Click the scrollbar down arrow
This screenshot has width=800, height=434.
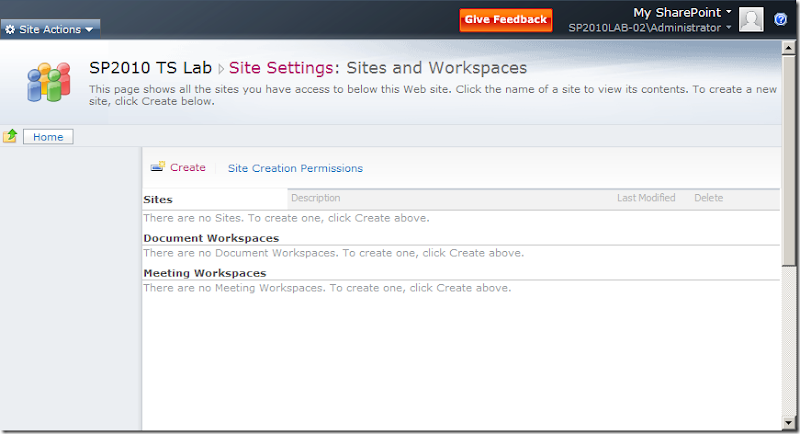tap(788, 423)
